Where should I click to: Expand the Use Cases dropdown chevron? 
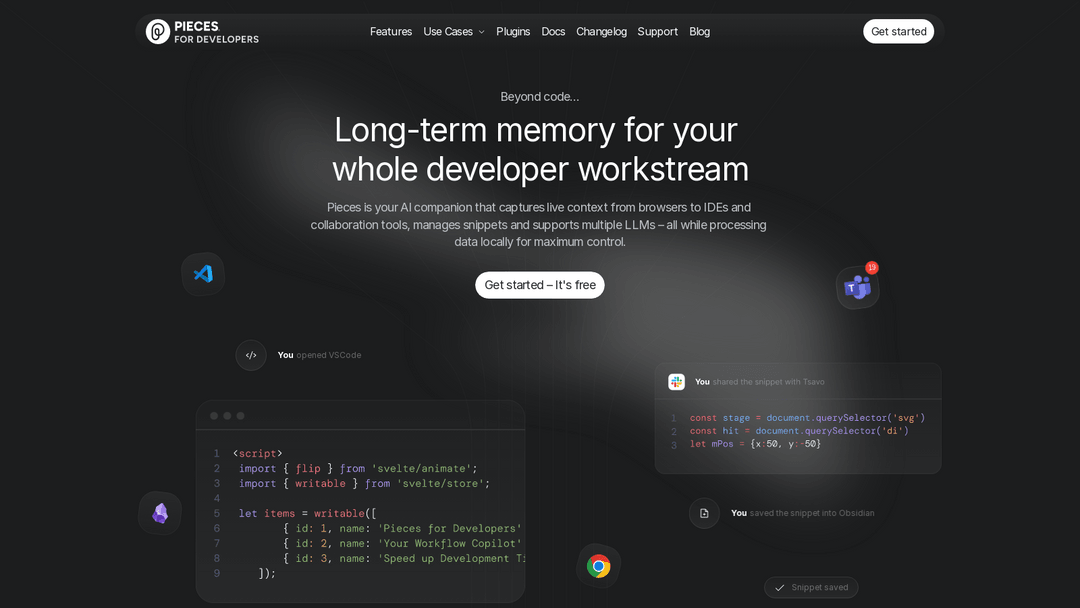point(481,32)
